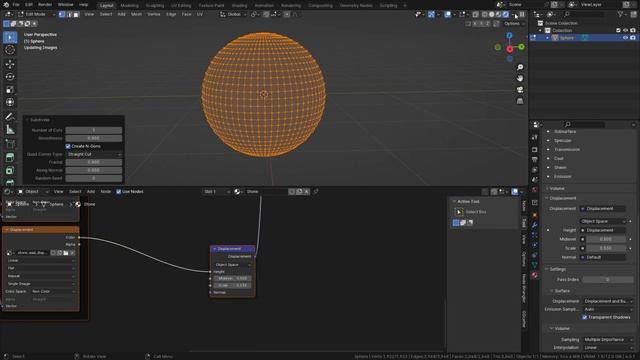Viewport: 640px width, 360px height.
Task: Click the zoom magnifier in the viewport
Action: click(x=520, y=67)
